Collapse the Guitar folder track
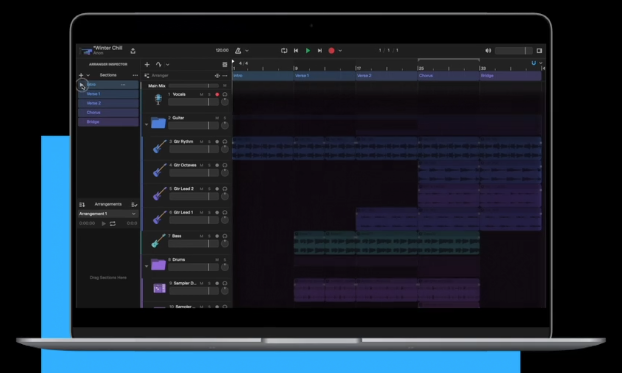The image size is (622, 373). (x=146, y=124)
